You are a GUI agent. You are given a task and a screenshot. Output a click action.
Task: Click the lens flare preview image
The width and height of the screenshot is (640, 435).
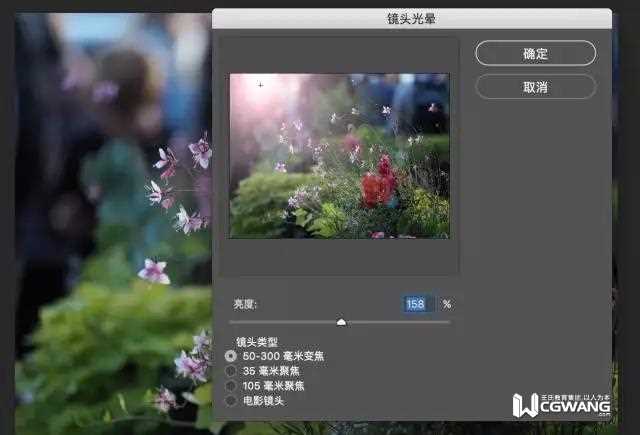pyautogui.click(x=340, y=156)
